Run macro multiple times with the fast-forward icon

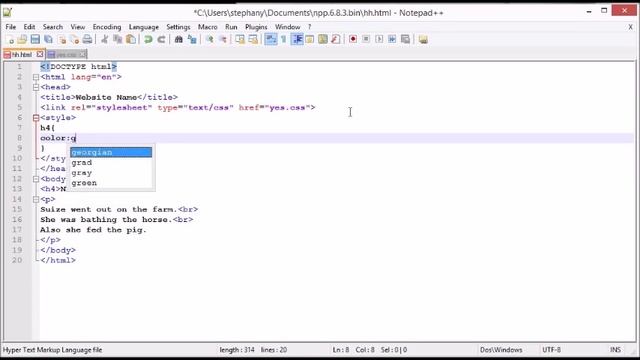coord(392,39)
